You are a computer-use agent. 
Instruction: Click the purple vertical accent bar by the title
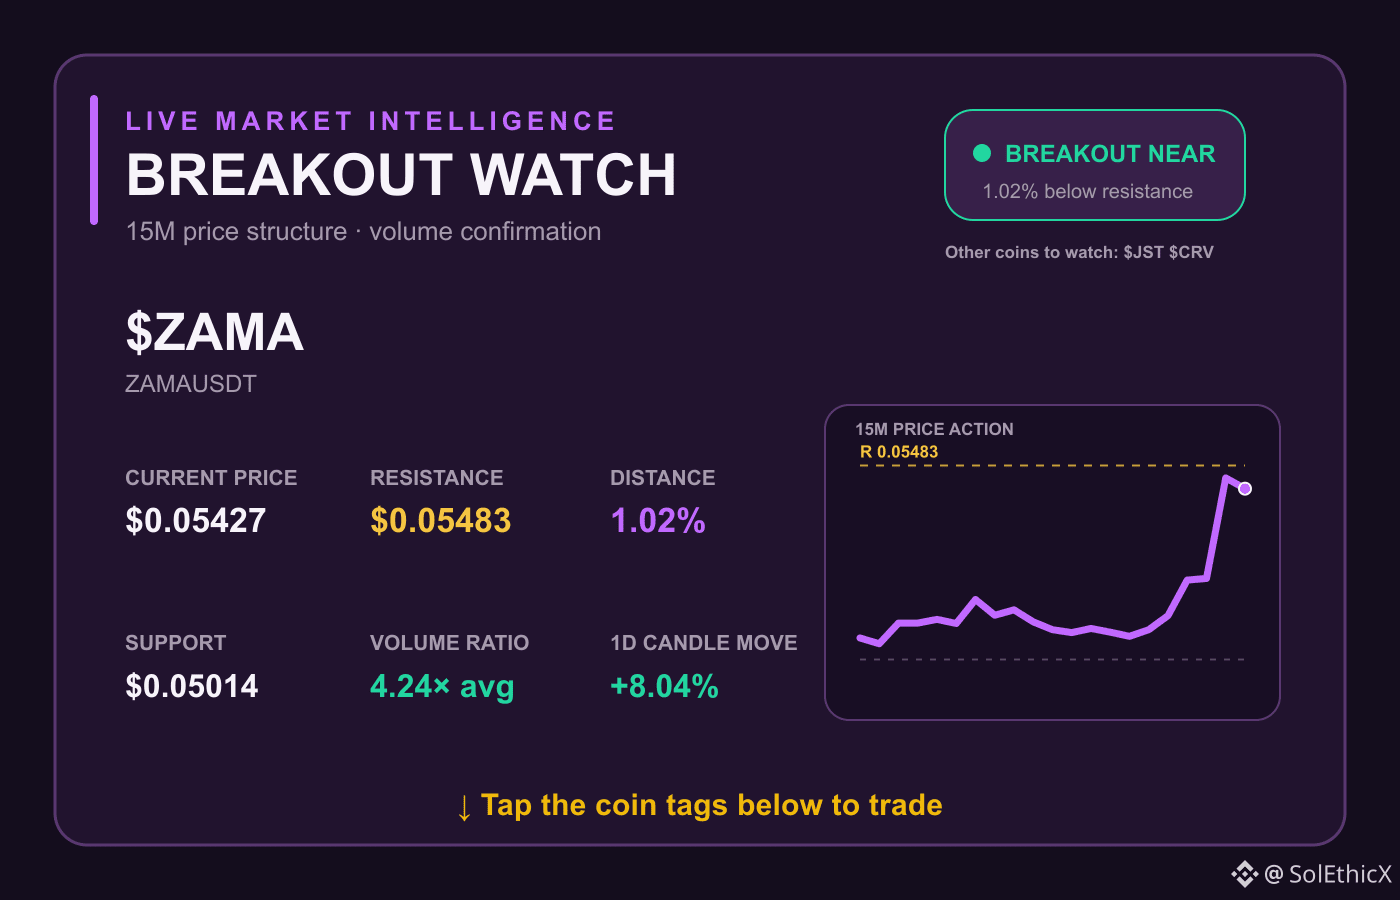point(94,160)
